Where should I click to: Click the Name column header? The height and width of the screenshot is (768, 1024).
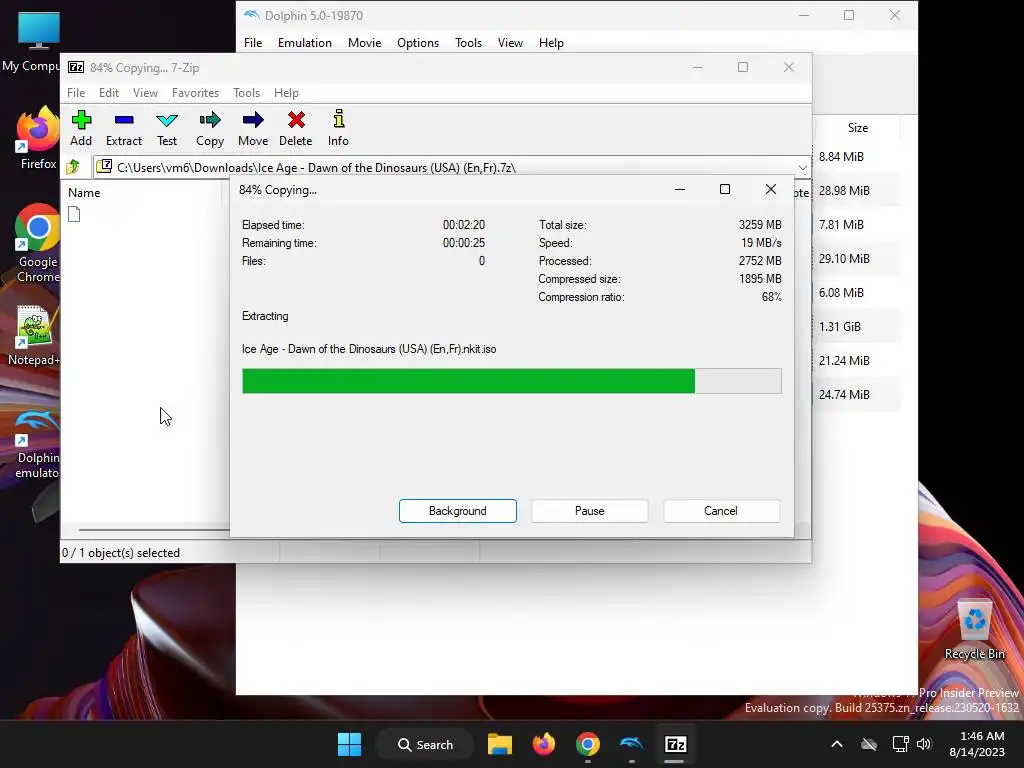pos(84,193)
